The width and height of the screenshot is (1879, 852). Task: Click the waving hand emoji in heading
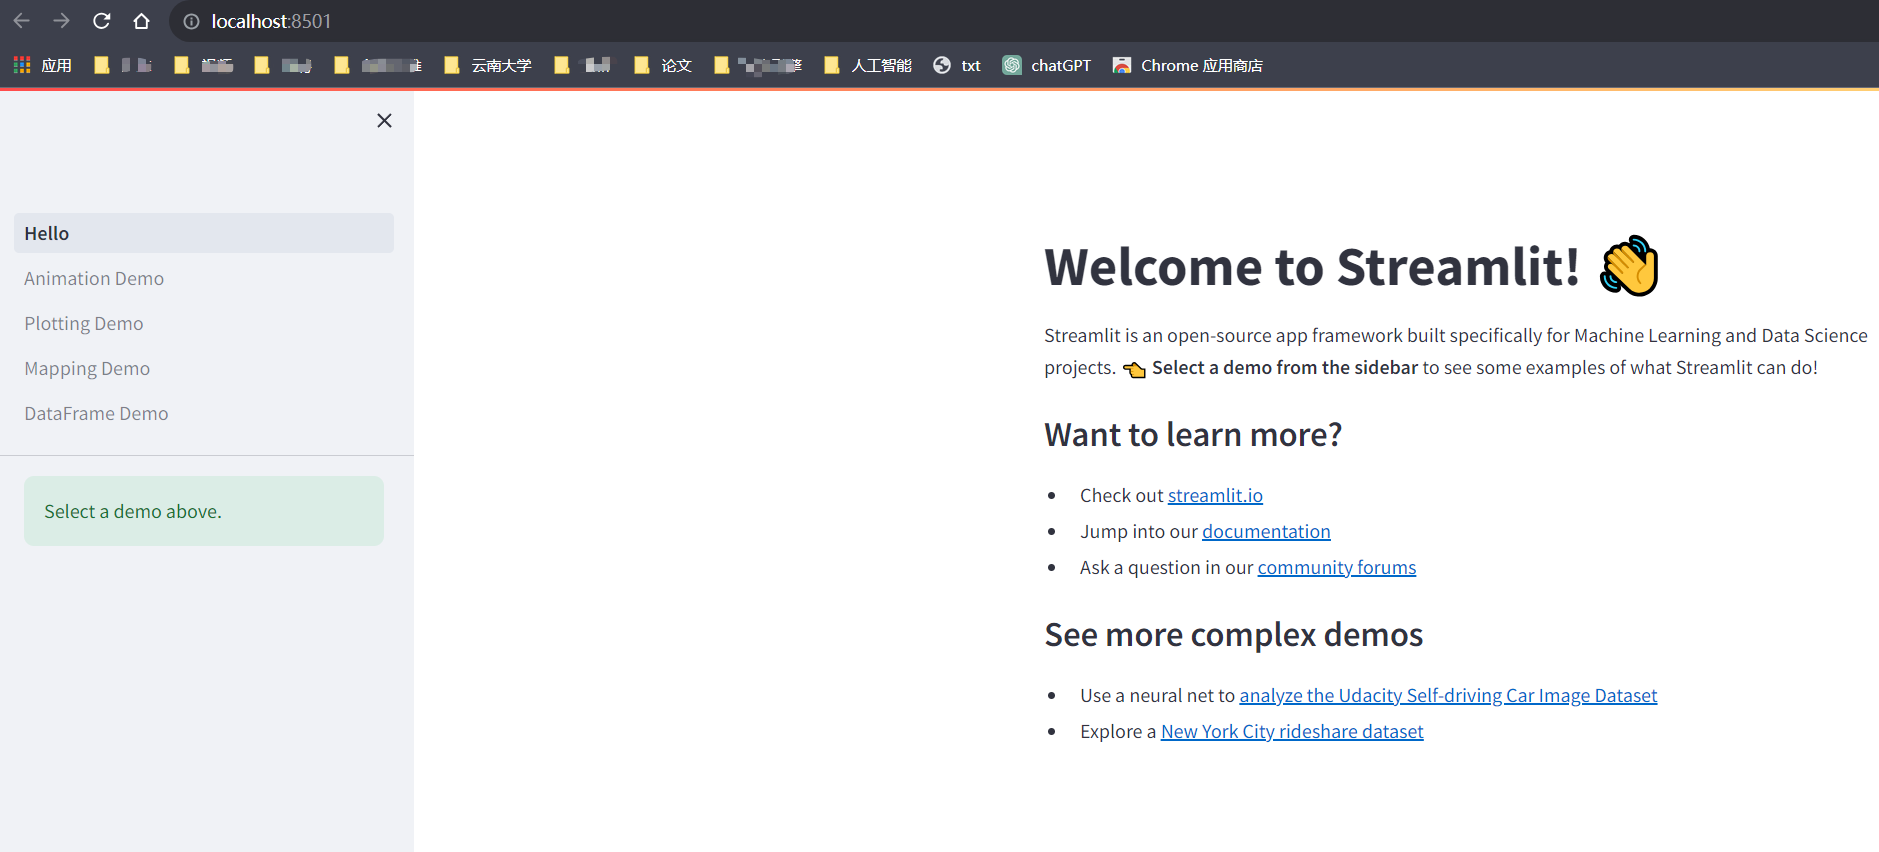1629,266
